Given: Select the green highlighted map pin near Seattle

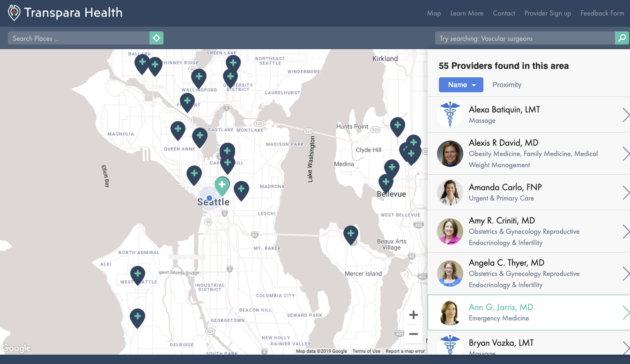Looking at the screenshot, I should click(222, 186).
